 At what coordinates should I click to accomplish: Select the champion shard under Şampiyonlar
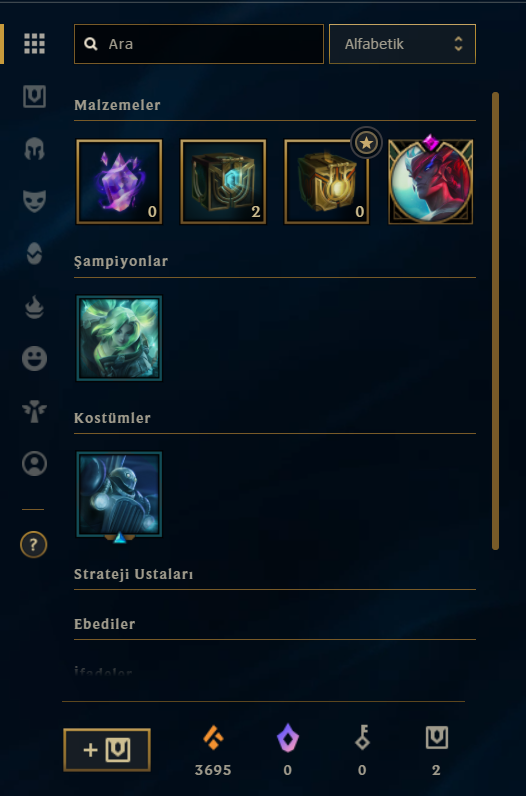(x=119, y=338)
